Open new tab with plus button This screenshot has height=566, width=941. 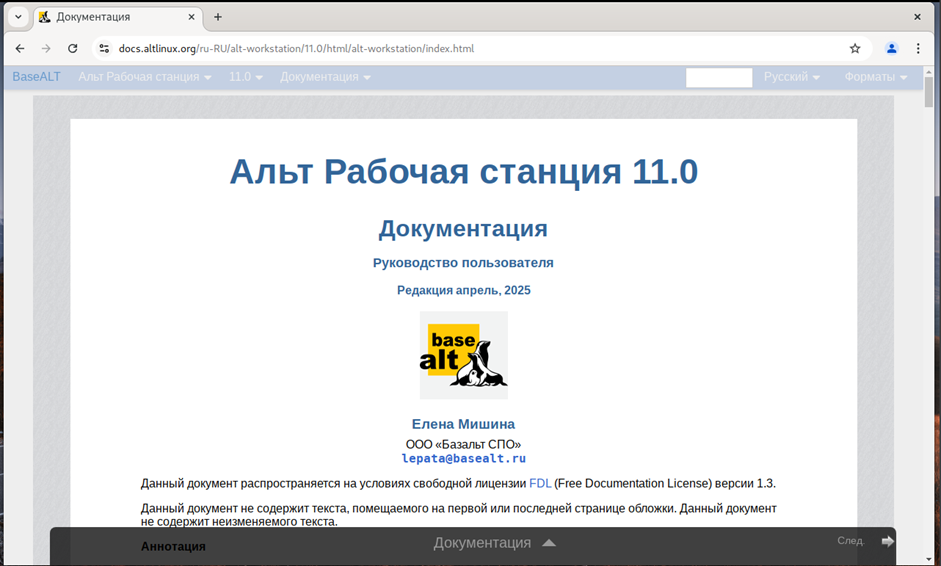[218, 17]
